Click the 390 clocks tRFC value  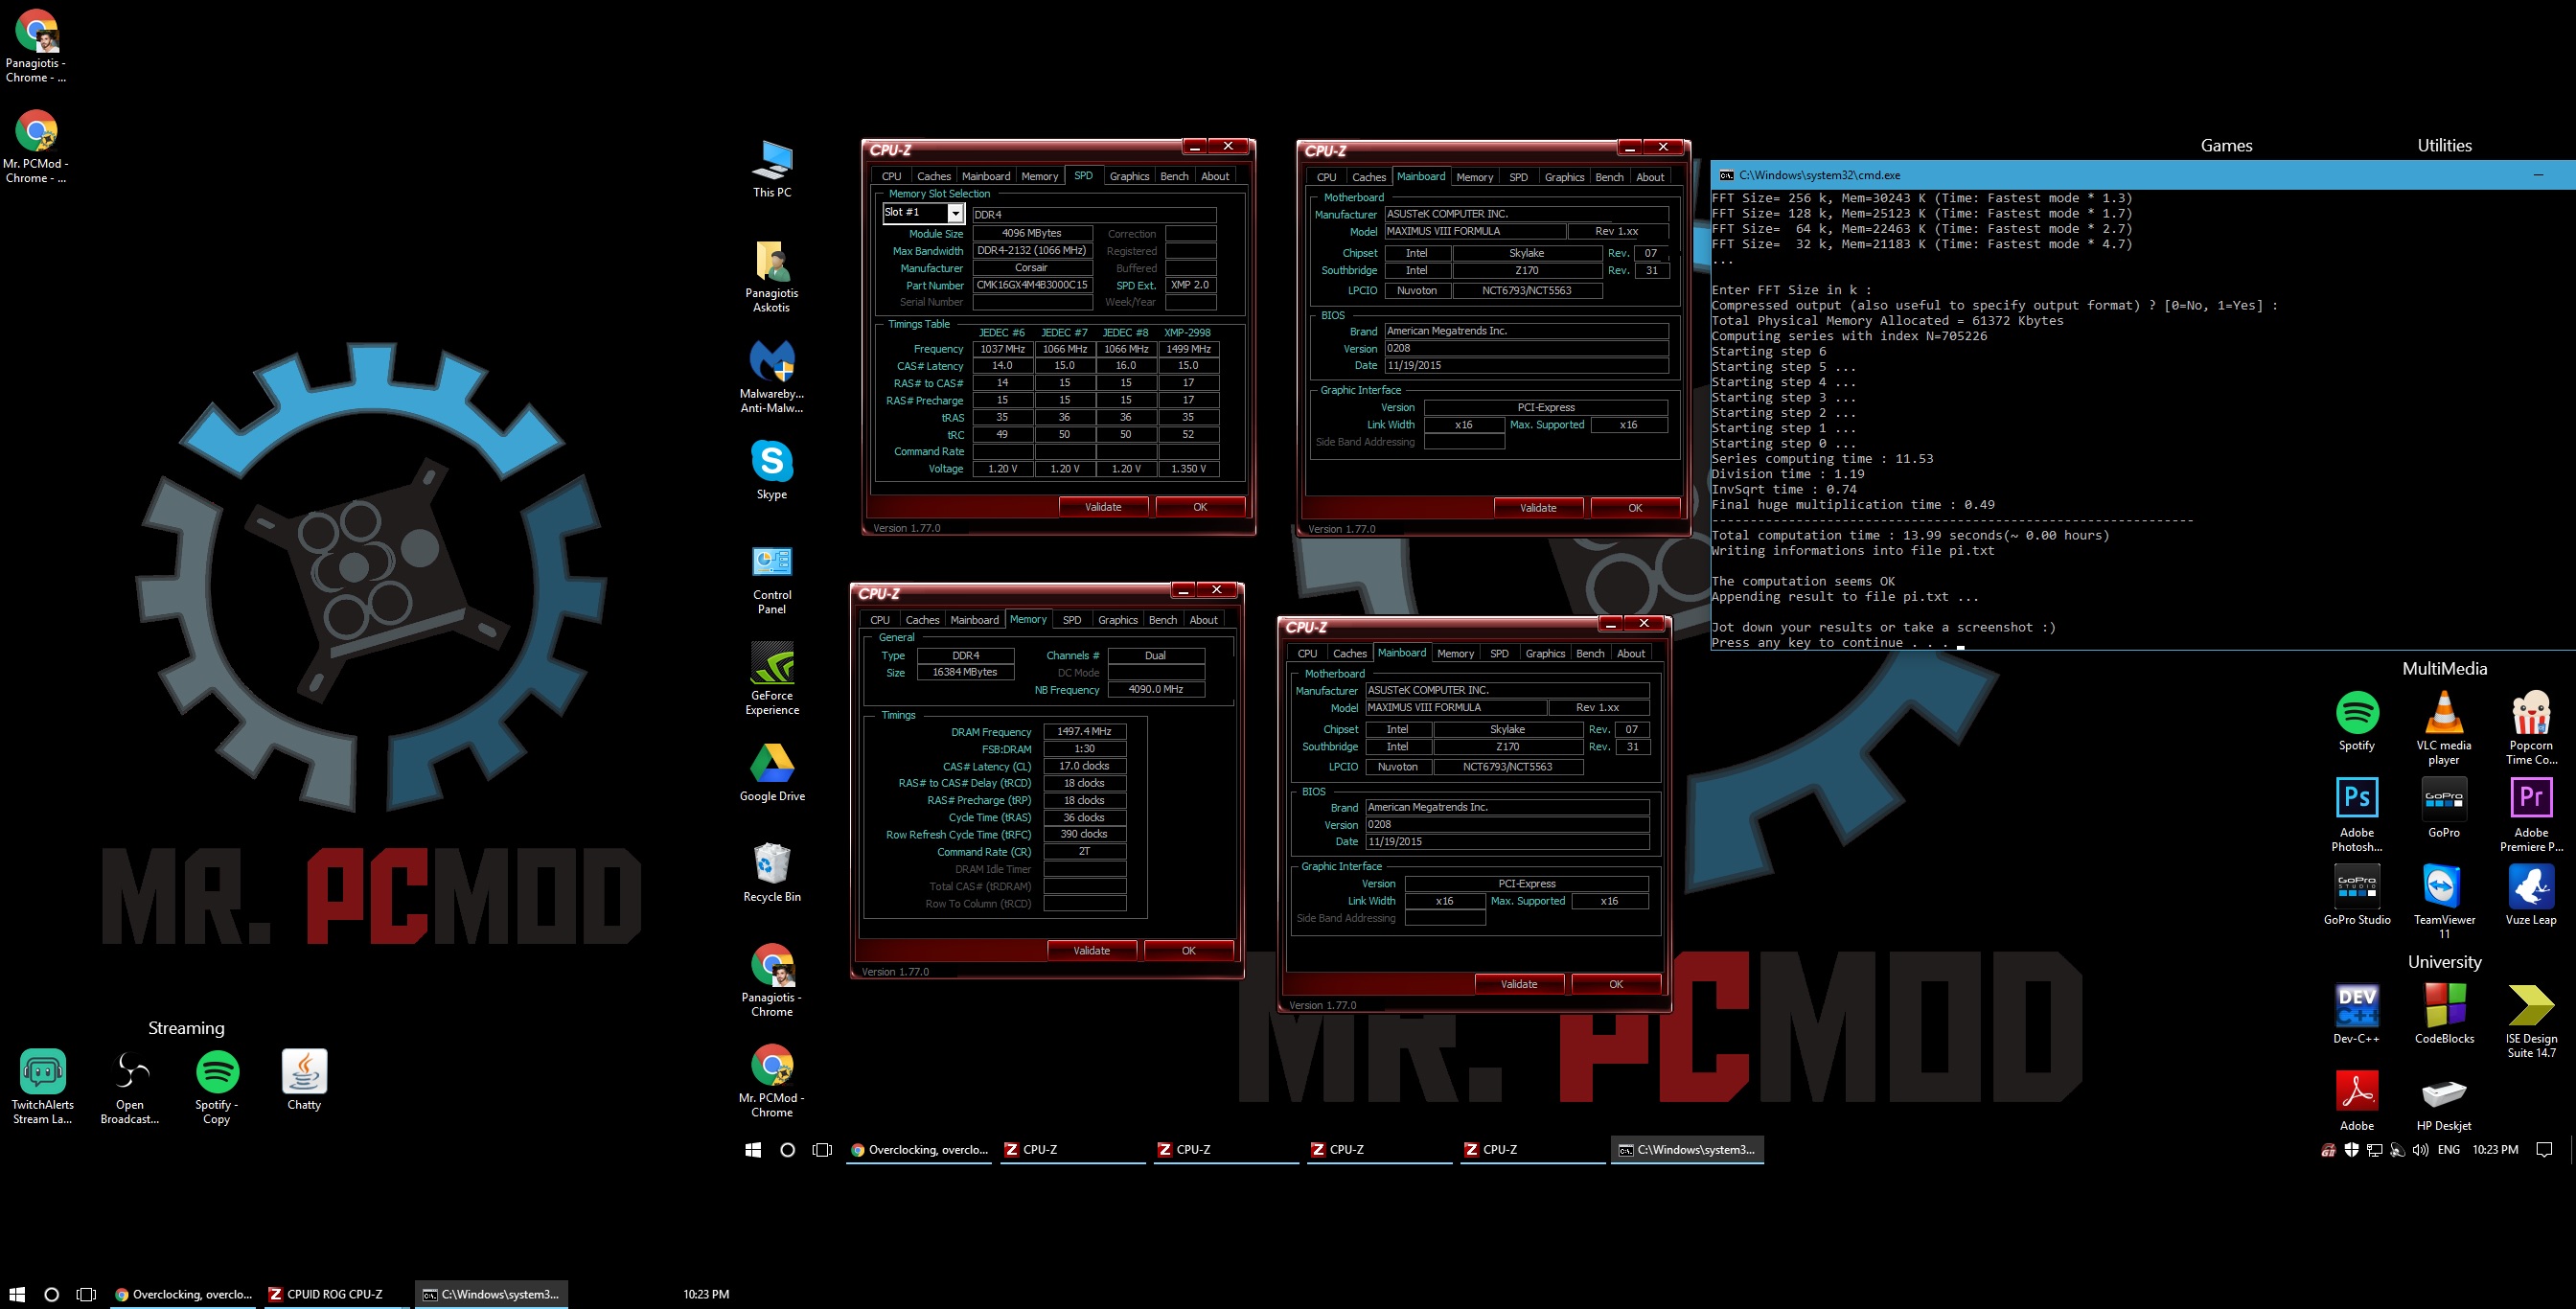pyautogui.click(x=1084, y=834)
